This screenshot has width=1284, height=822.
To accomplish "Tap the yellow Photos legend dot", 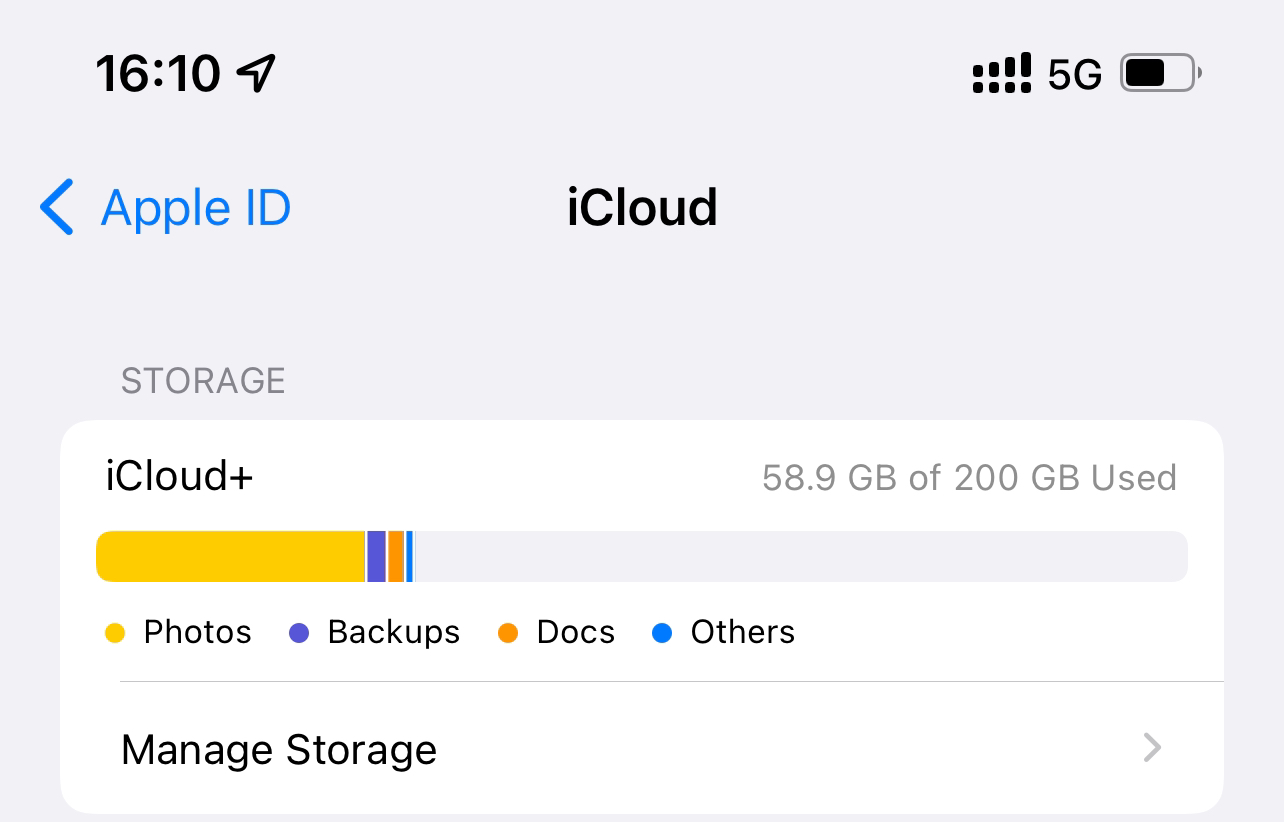I will pos(115,633).
